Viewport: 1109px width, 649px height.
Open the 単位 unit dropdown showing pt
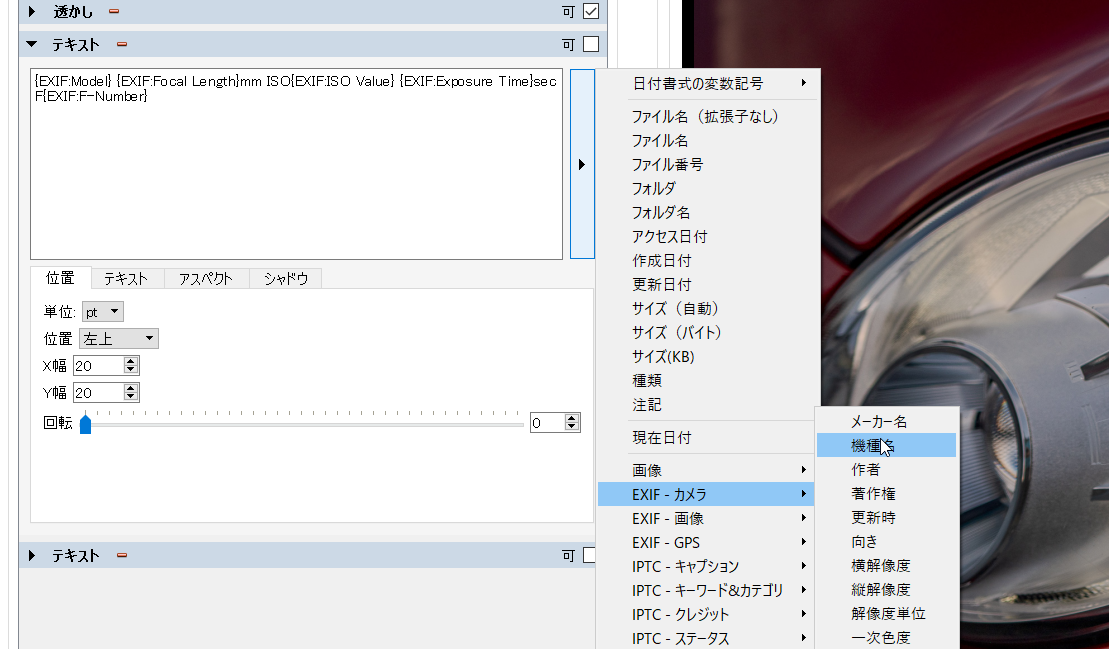point(102,311)
